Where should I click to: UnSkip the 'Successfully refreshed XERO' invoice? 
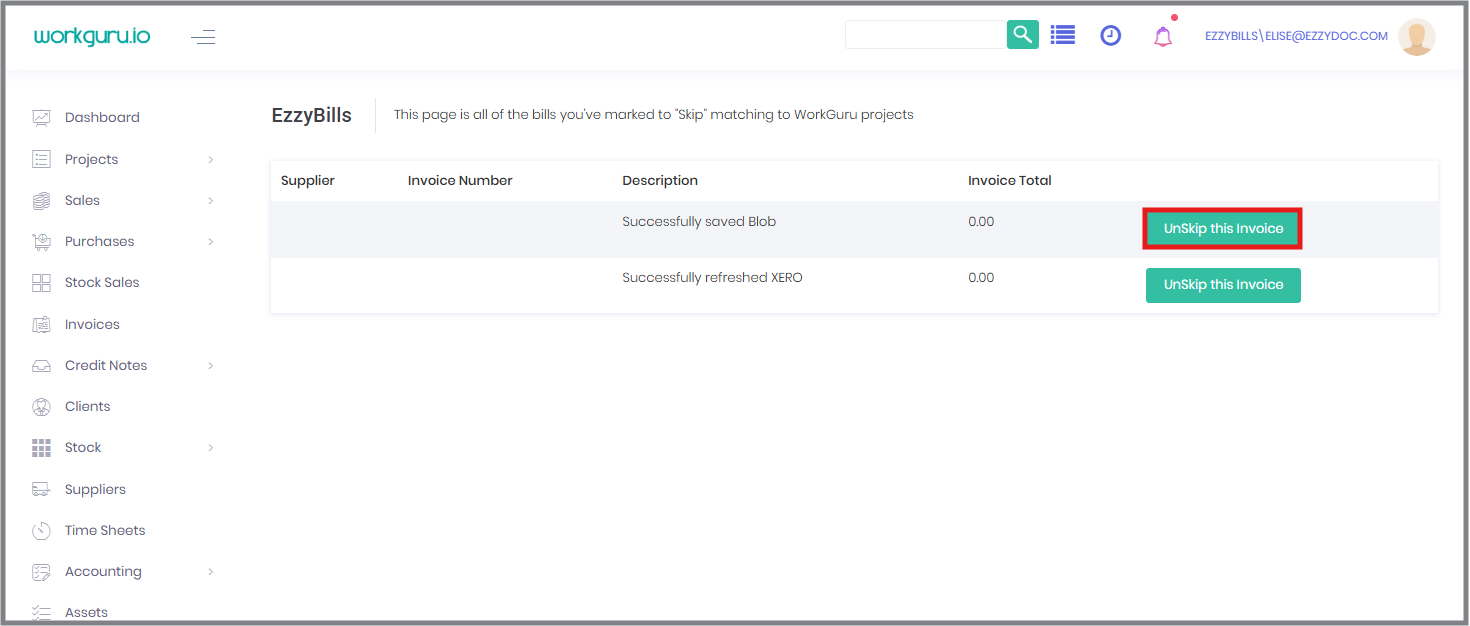tap(1223, 285)
